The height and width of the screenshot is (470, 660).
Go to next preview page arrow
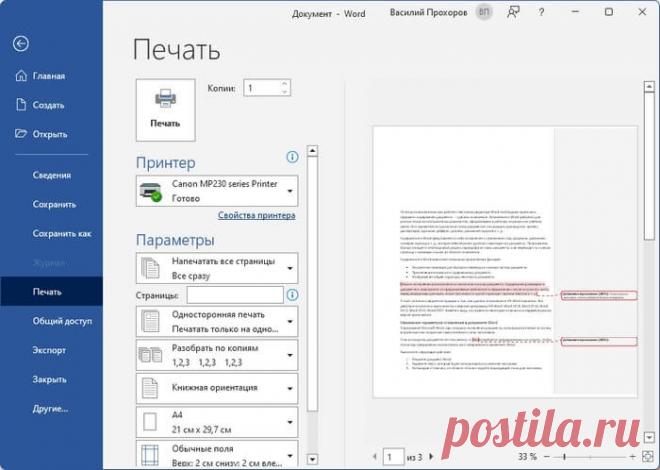coord(433,455)
